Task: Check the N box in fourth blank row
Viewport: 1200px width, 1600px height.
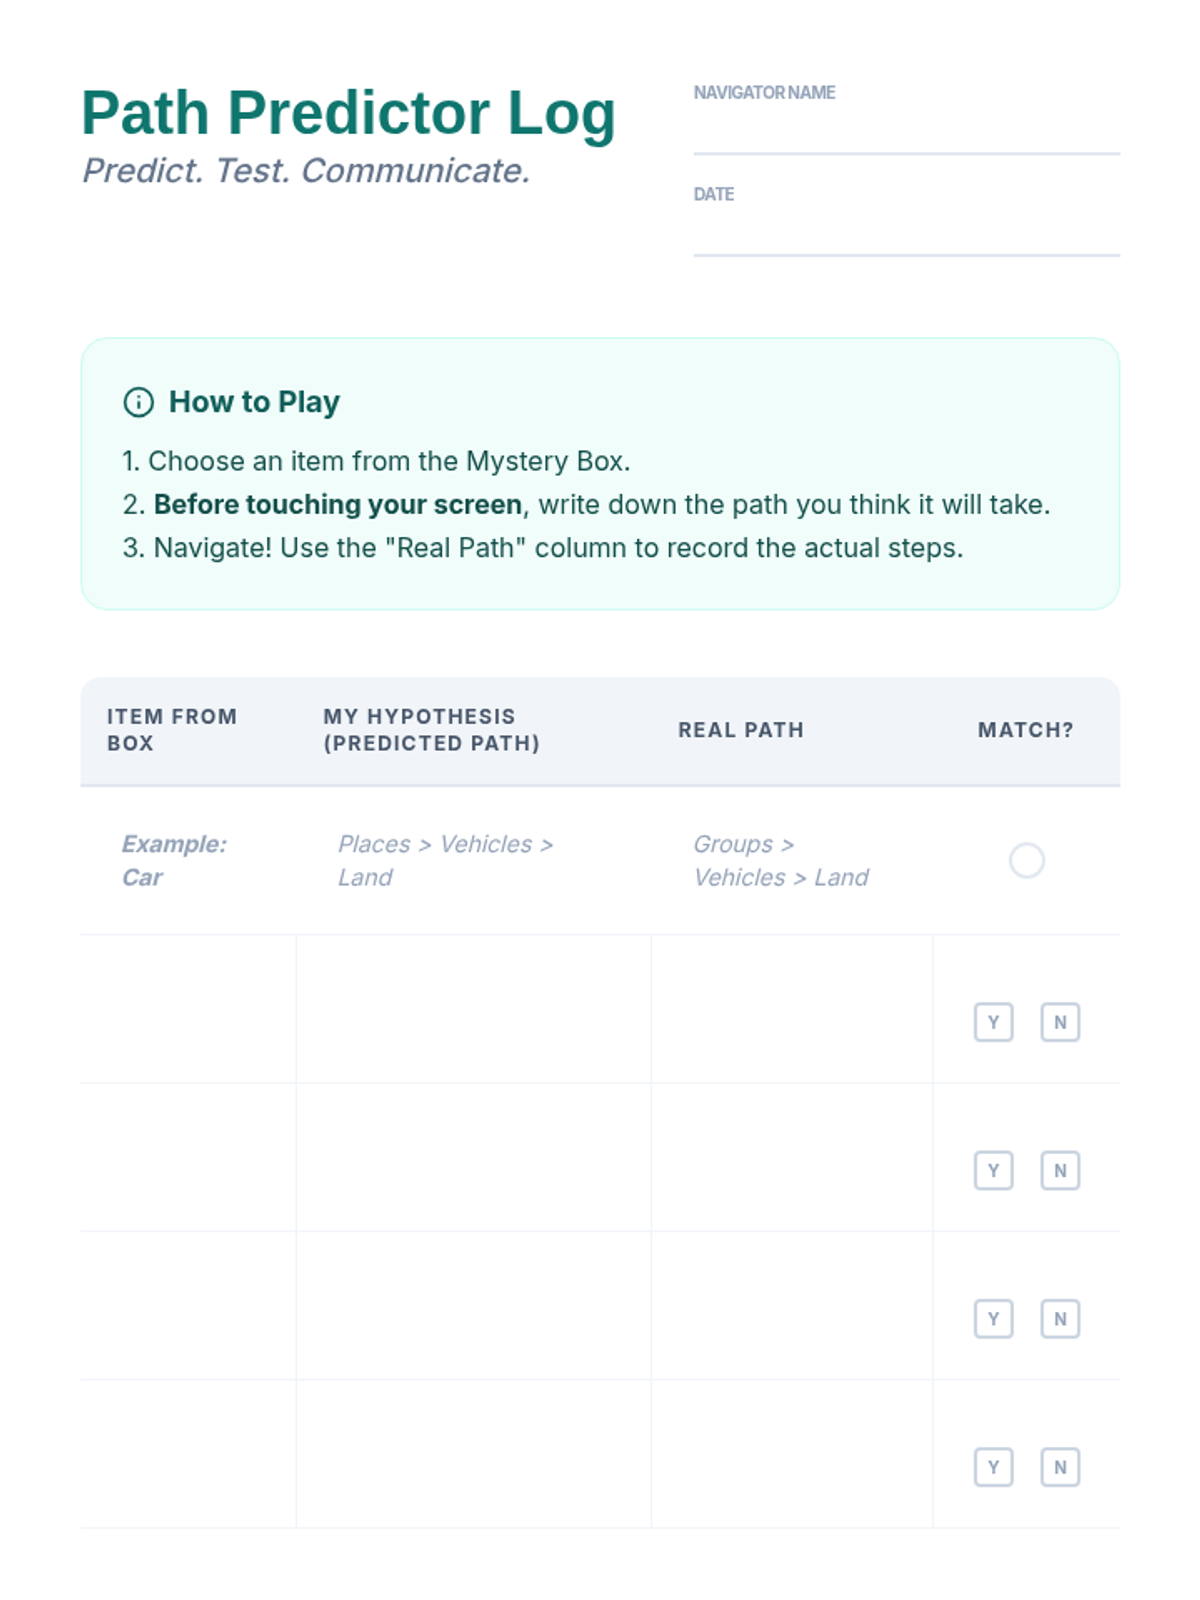Action: [x=1060, y=1467]
